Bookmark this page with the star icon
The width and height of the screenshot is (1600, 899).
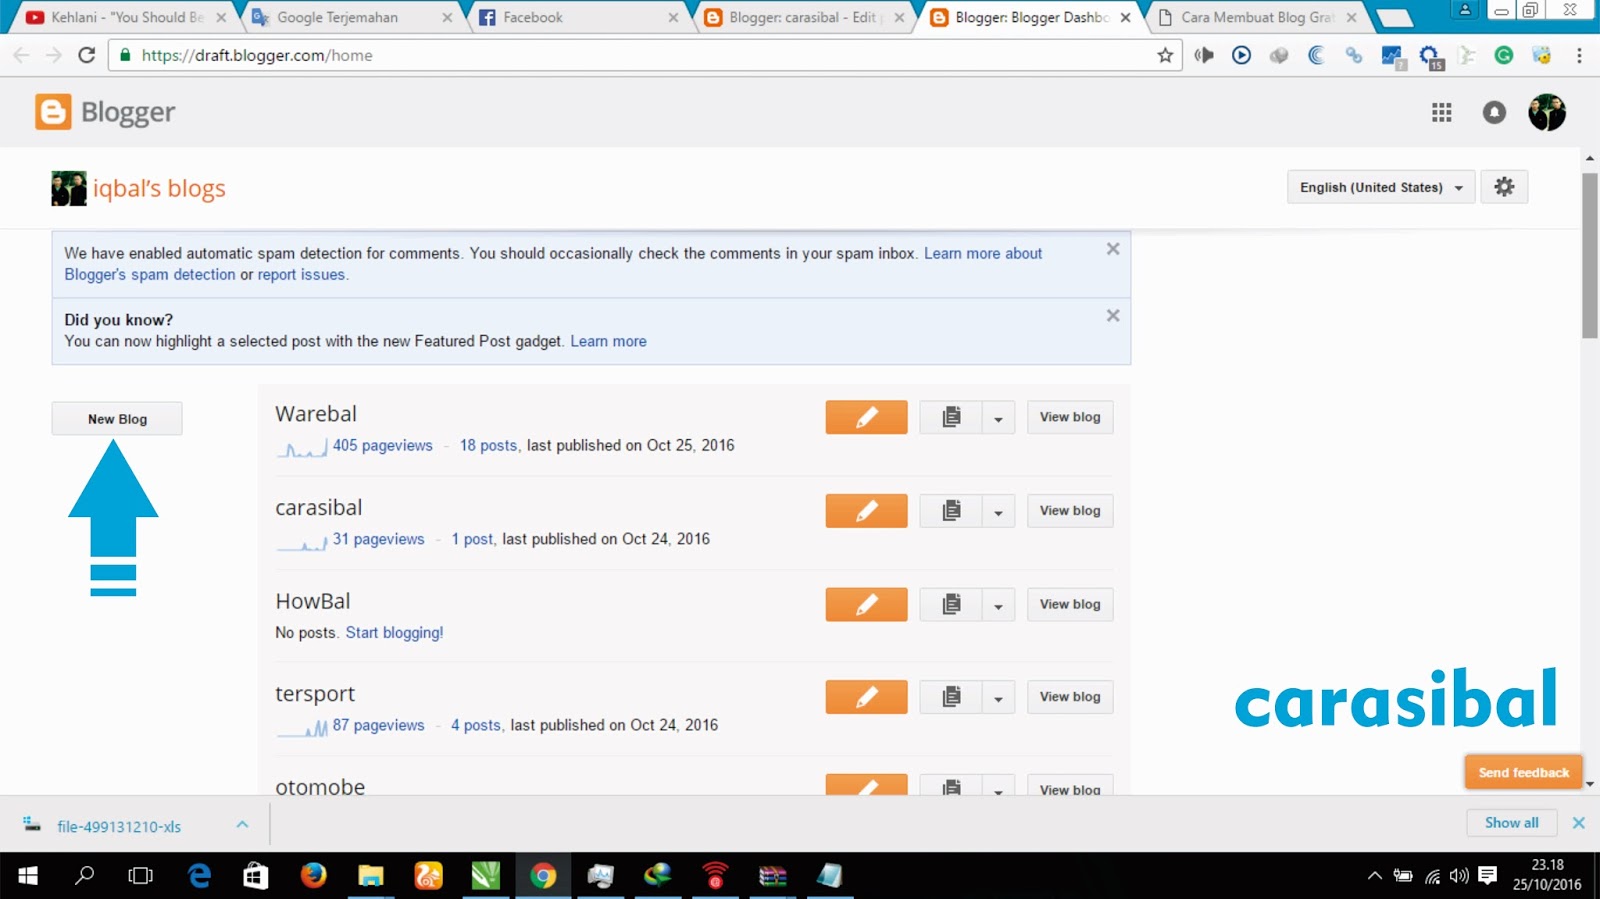click(x=1165, y=55)
